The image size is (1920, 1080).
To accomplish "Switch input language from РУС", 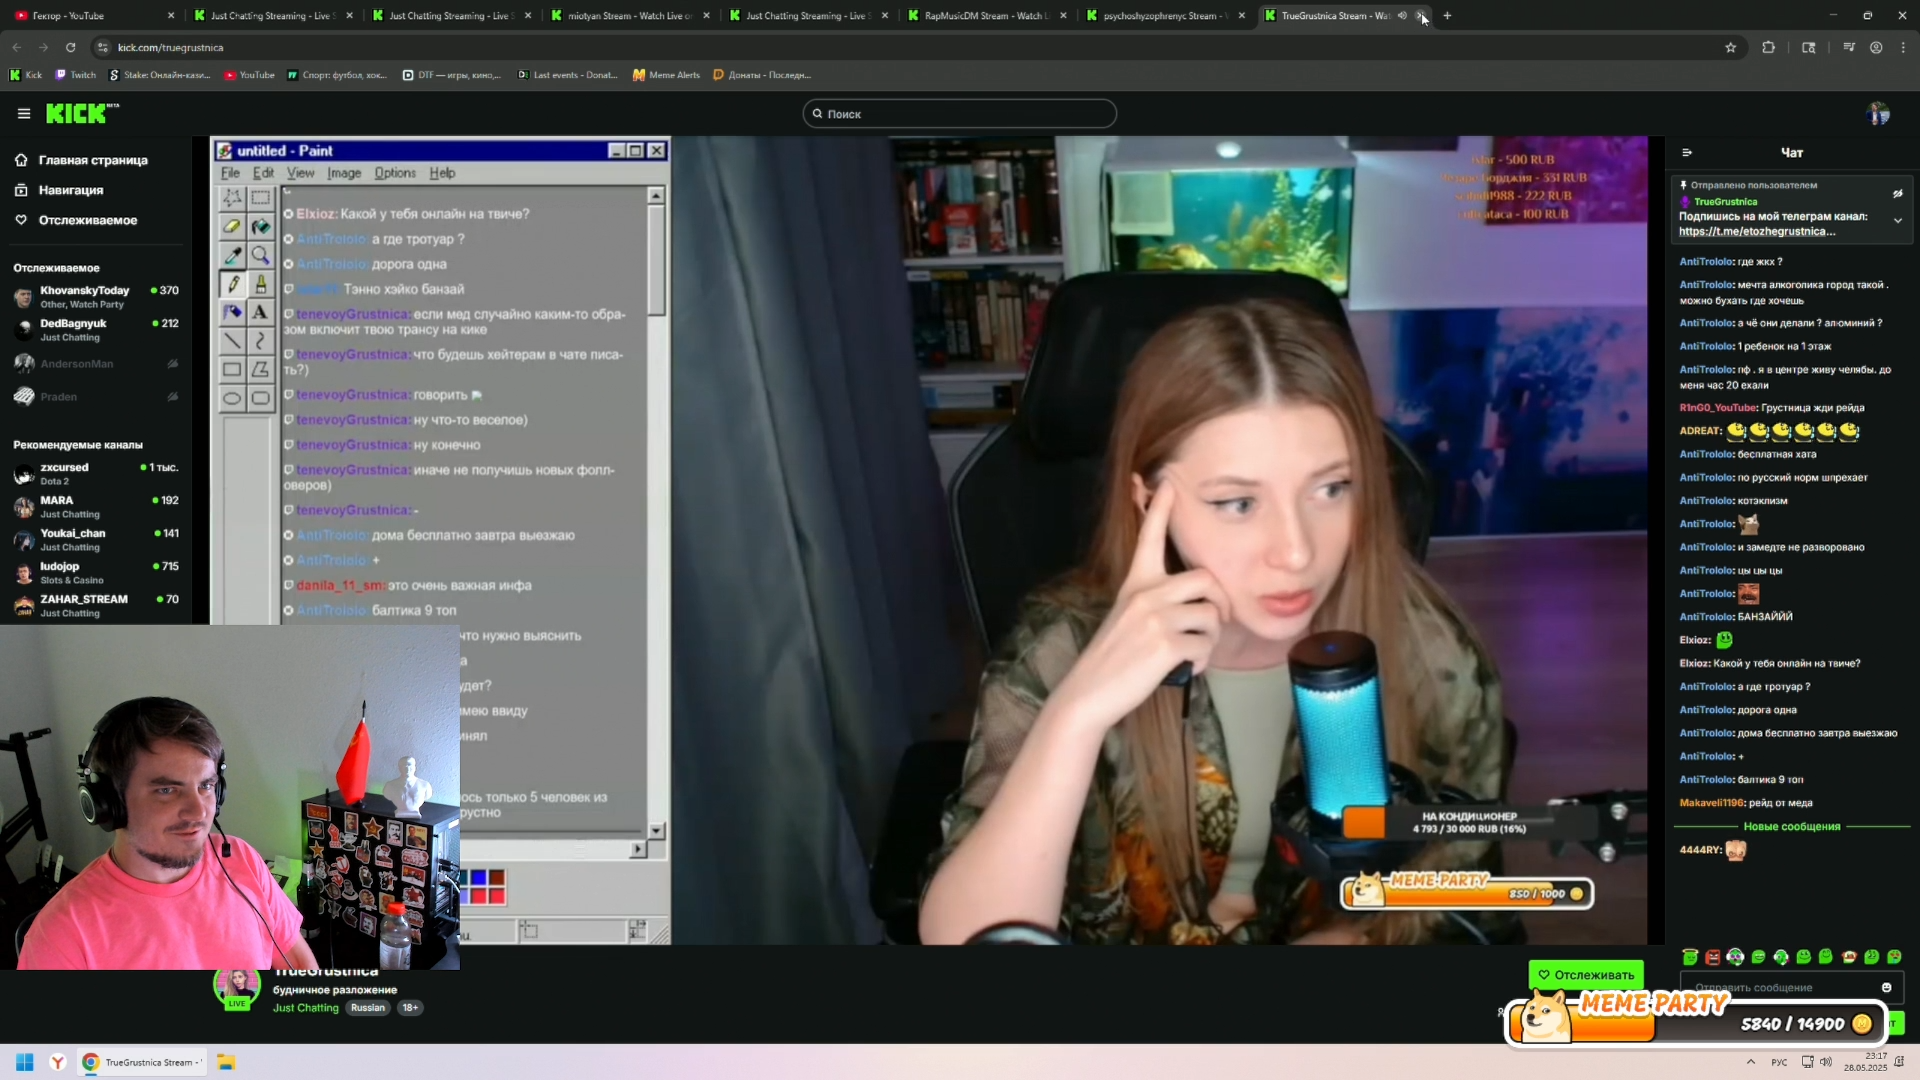I will pos(1779,1062).
